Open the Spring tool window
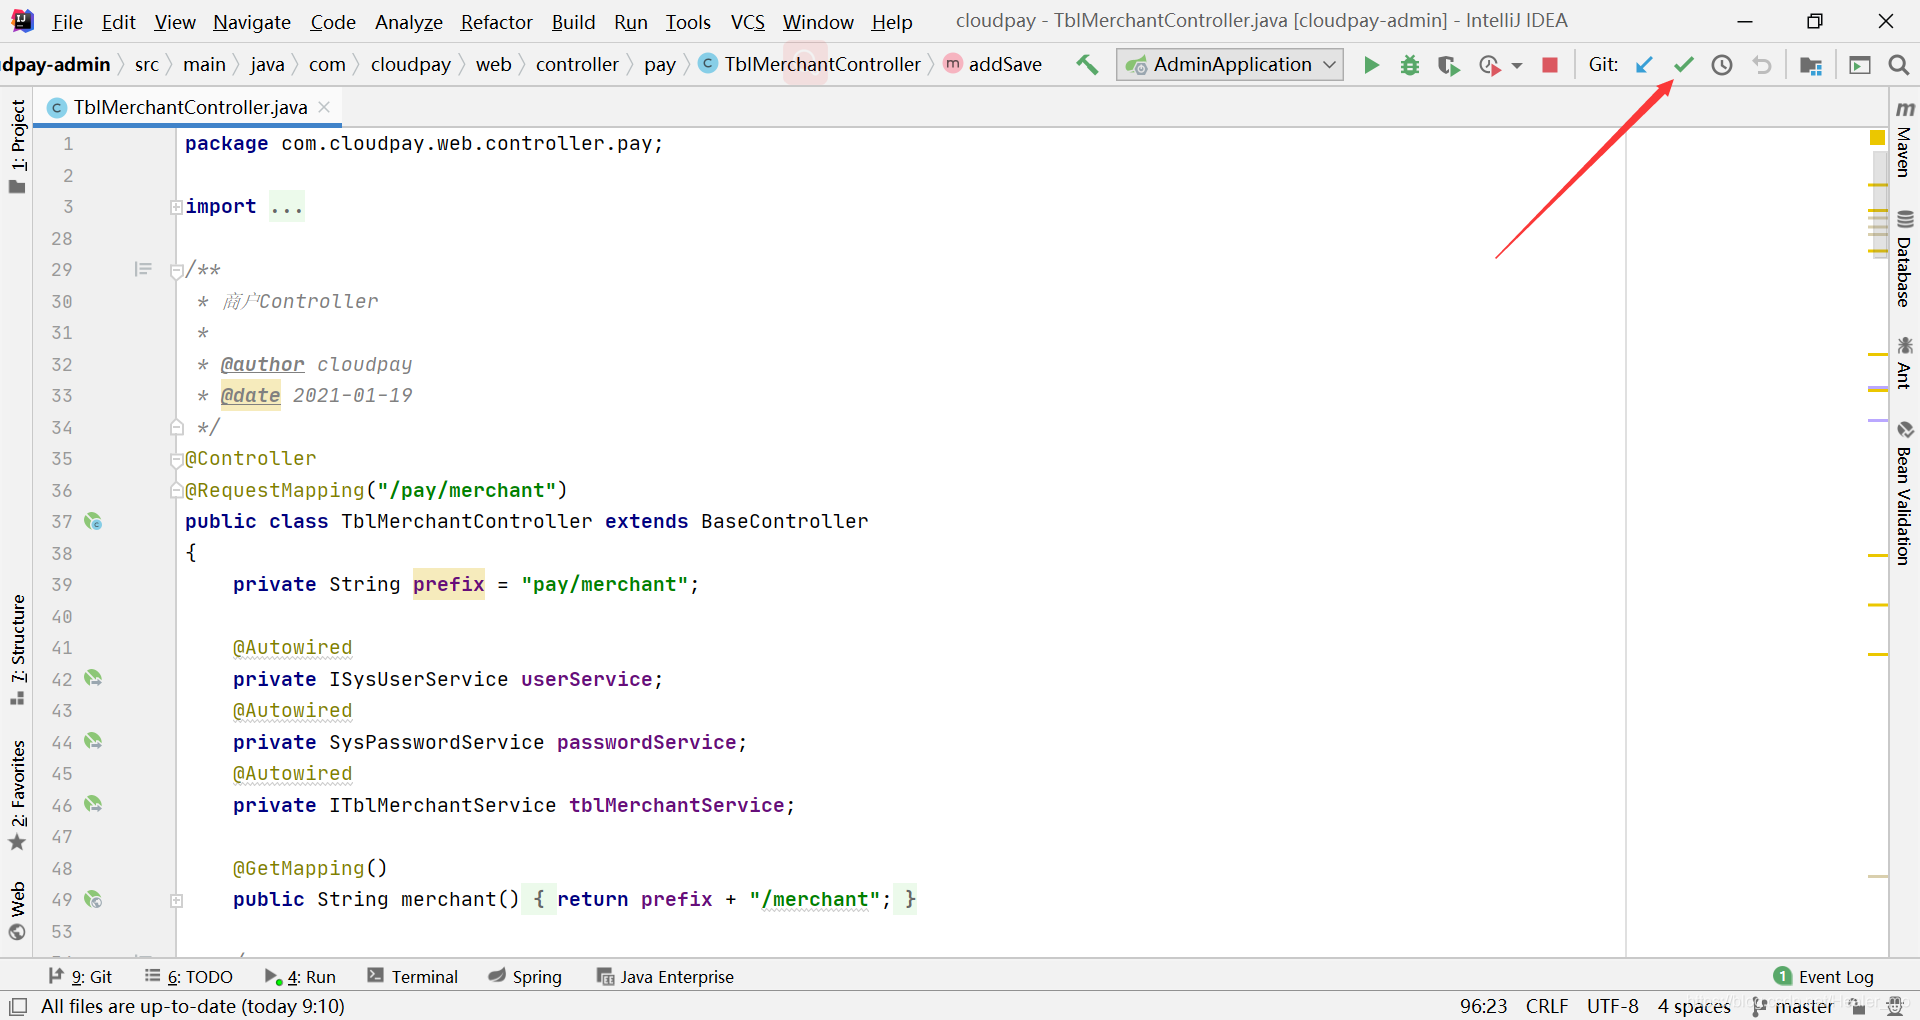Image resolution: width=1920 pixels, height=1020 pixels. point(525,977)
